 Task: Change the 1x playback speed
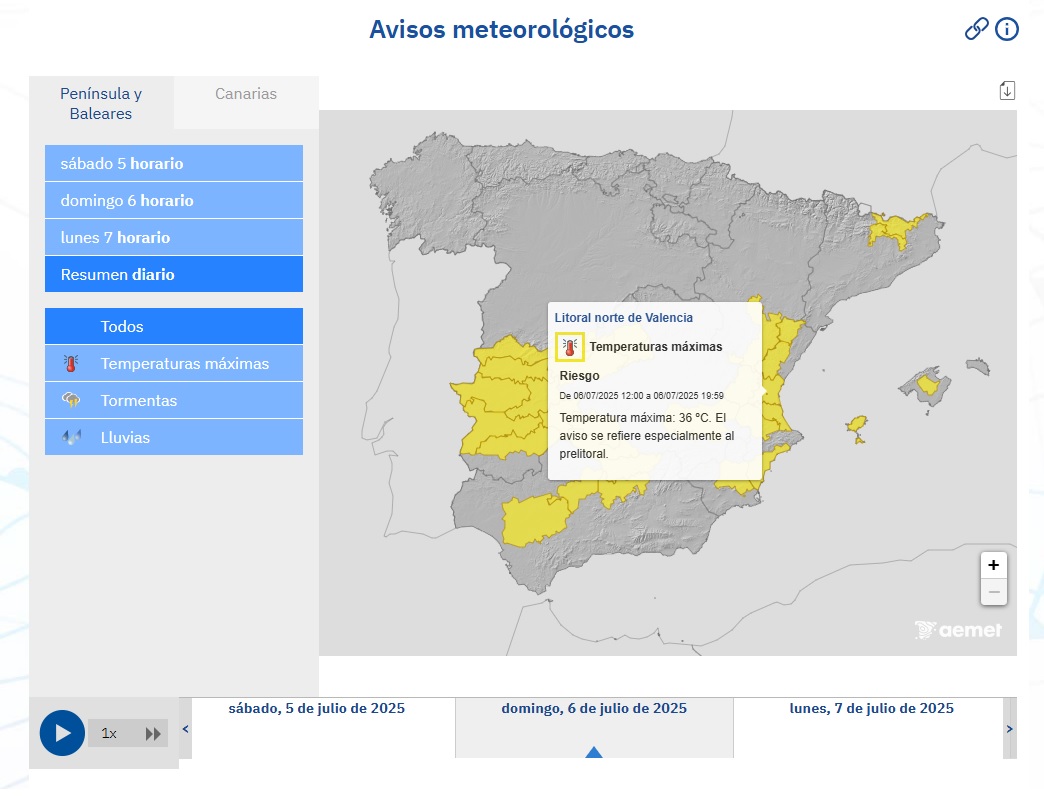pos(109,733)
